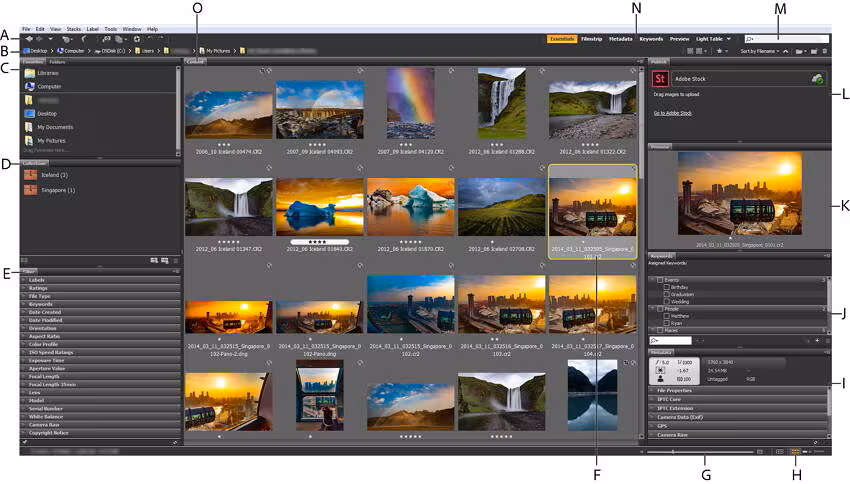Open the Sort by Filename dropdown
Screen dimensions: 850x484
(x=759, y=51)
